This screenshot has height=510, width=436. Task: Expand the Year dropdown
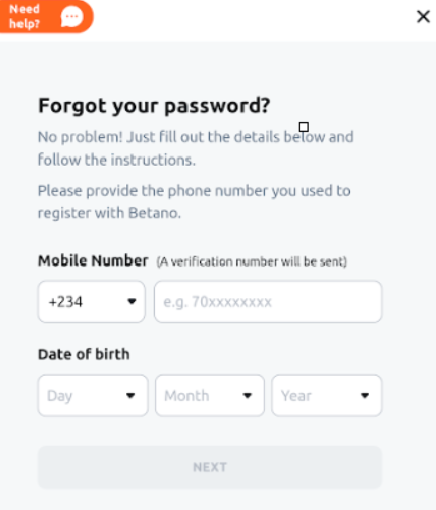point(327,395)
